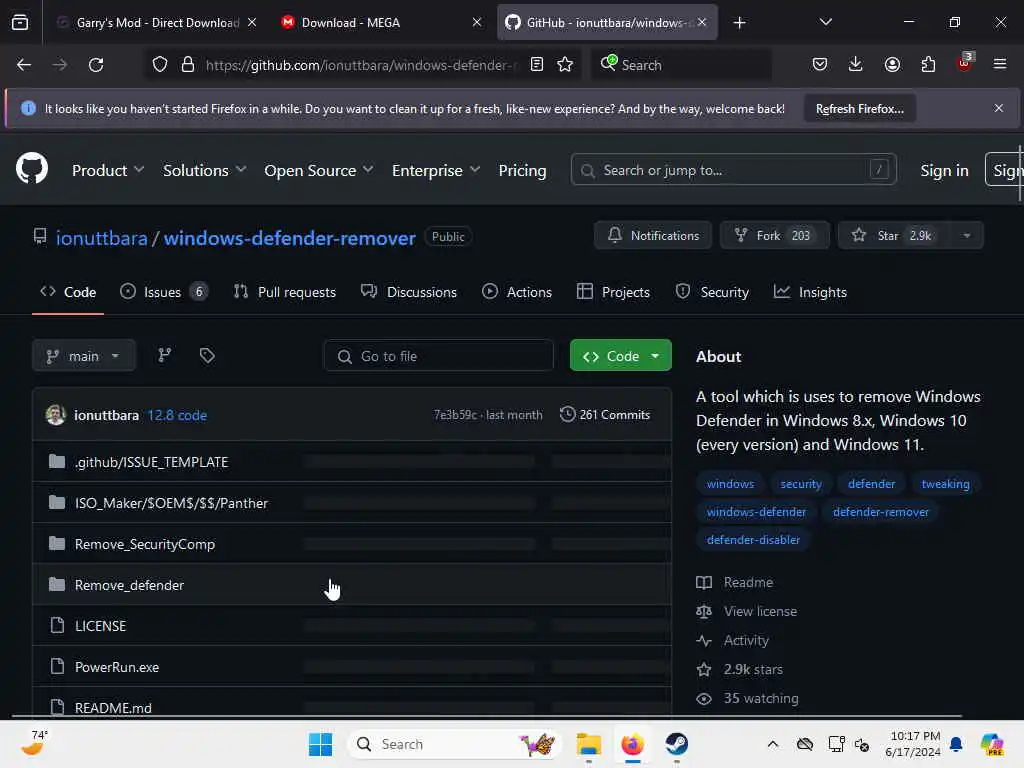Open the Firefox hamburger application menu
The height and width of the screenshot is (768, 1024).
1000,64
